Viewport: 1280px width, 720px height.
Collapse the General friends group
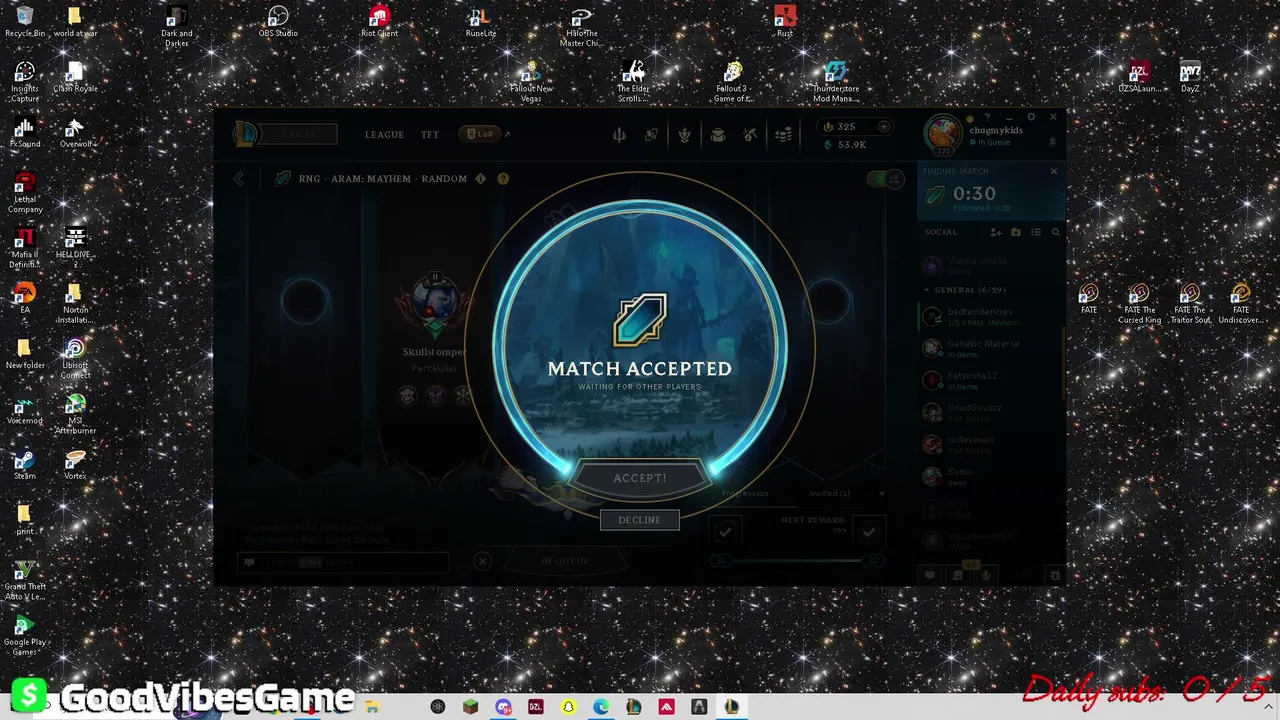(926, 290)
